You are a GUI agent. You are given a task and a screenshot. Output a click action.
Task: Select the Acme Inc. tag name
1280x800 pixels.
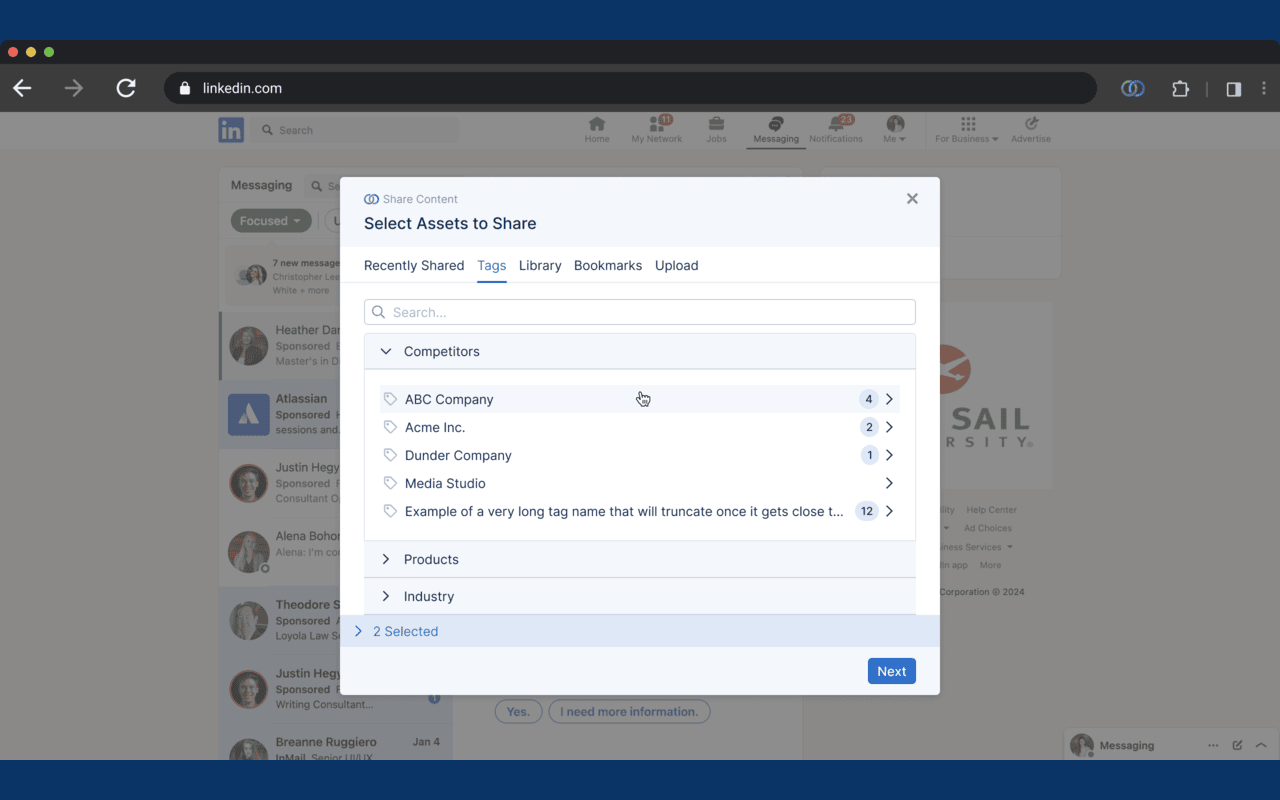pyautogui.click(x=435, y=427)
